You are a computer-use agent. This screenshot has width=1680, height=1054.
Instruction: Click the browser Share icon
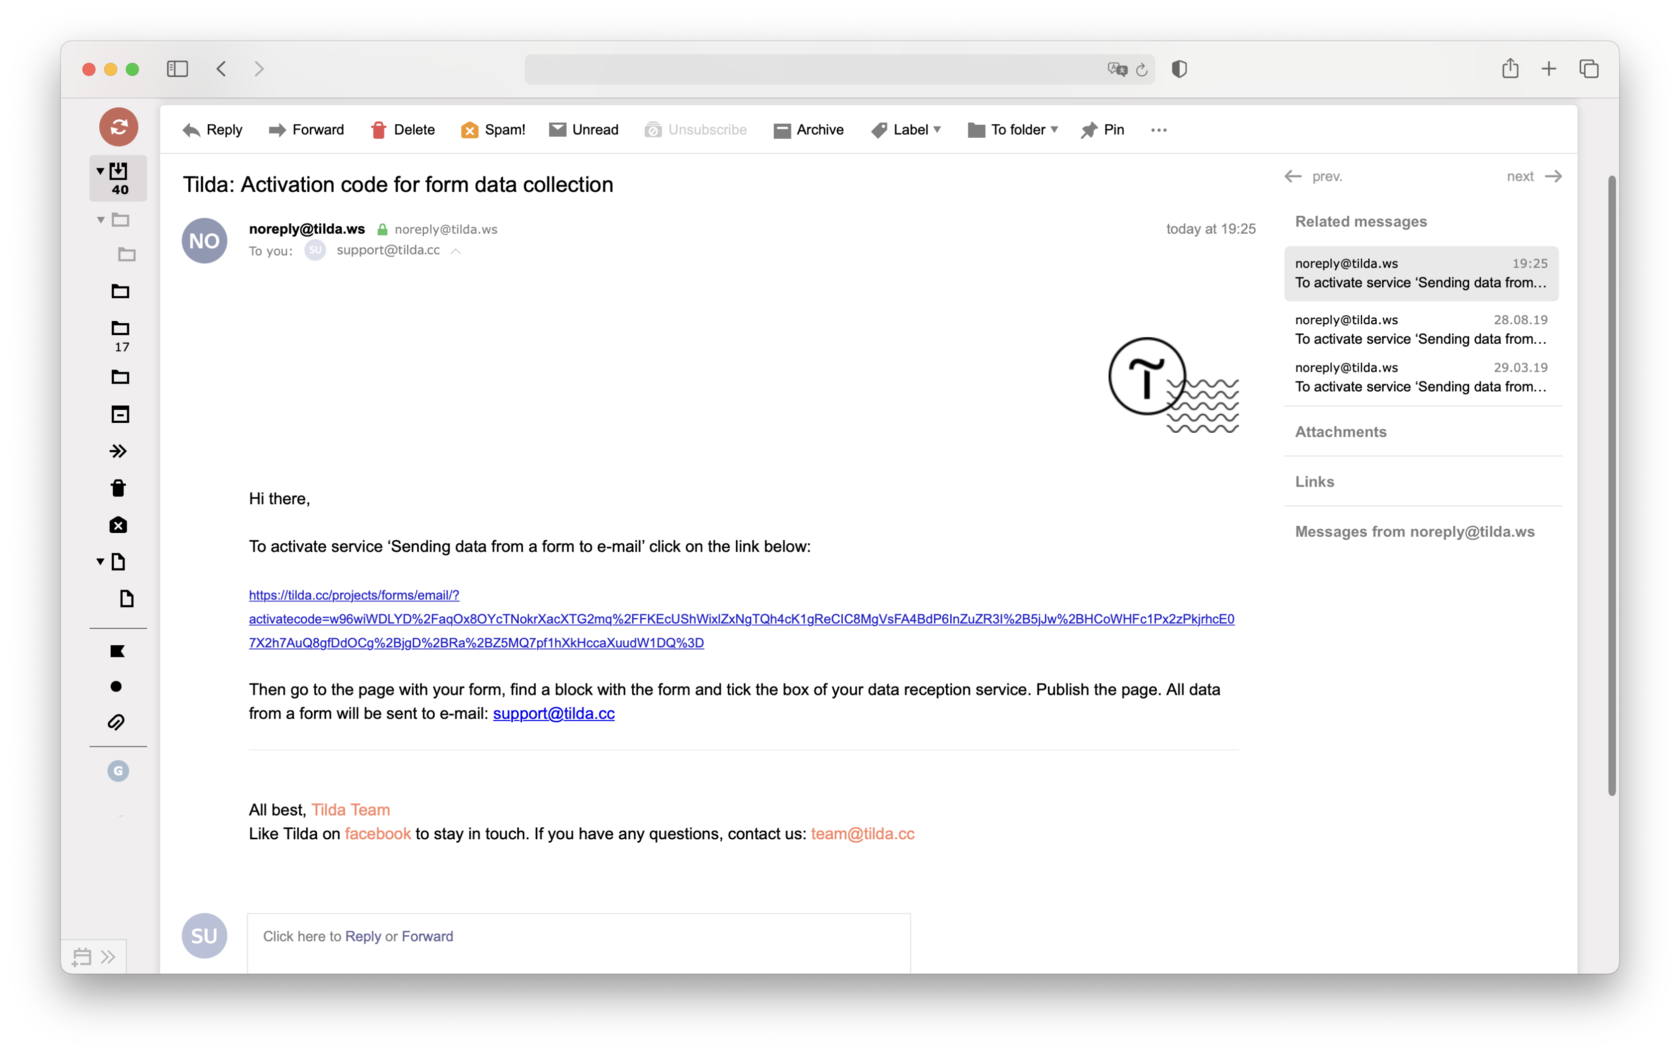click(1510, 69)
